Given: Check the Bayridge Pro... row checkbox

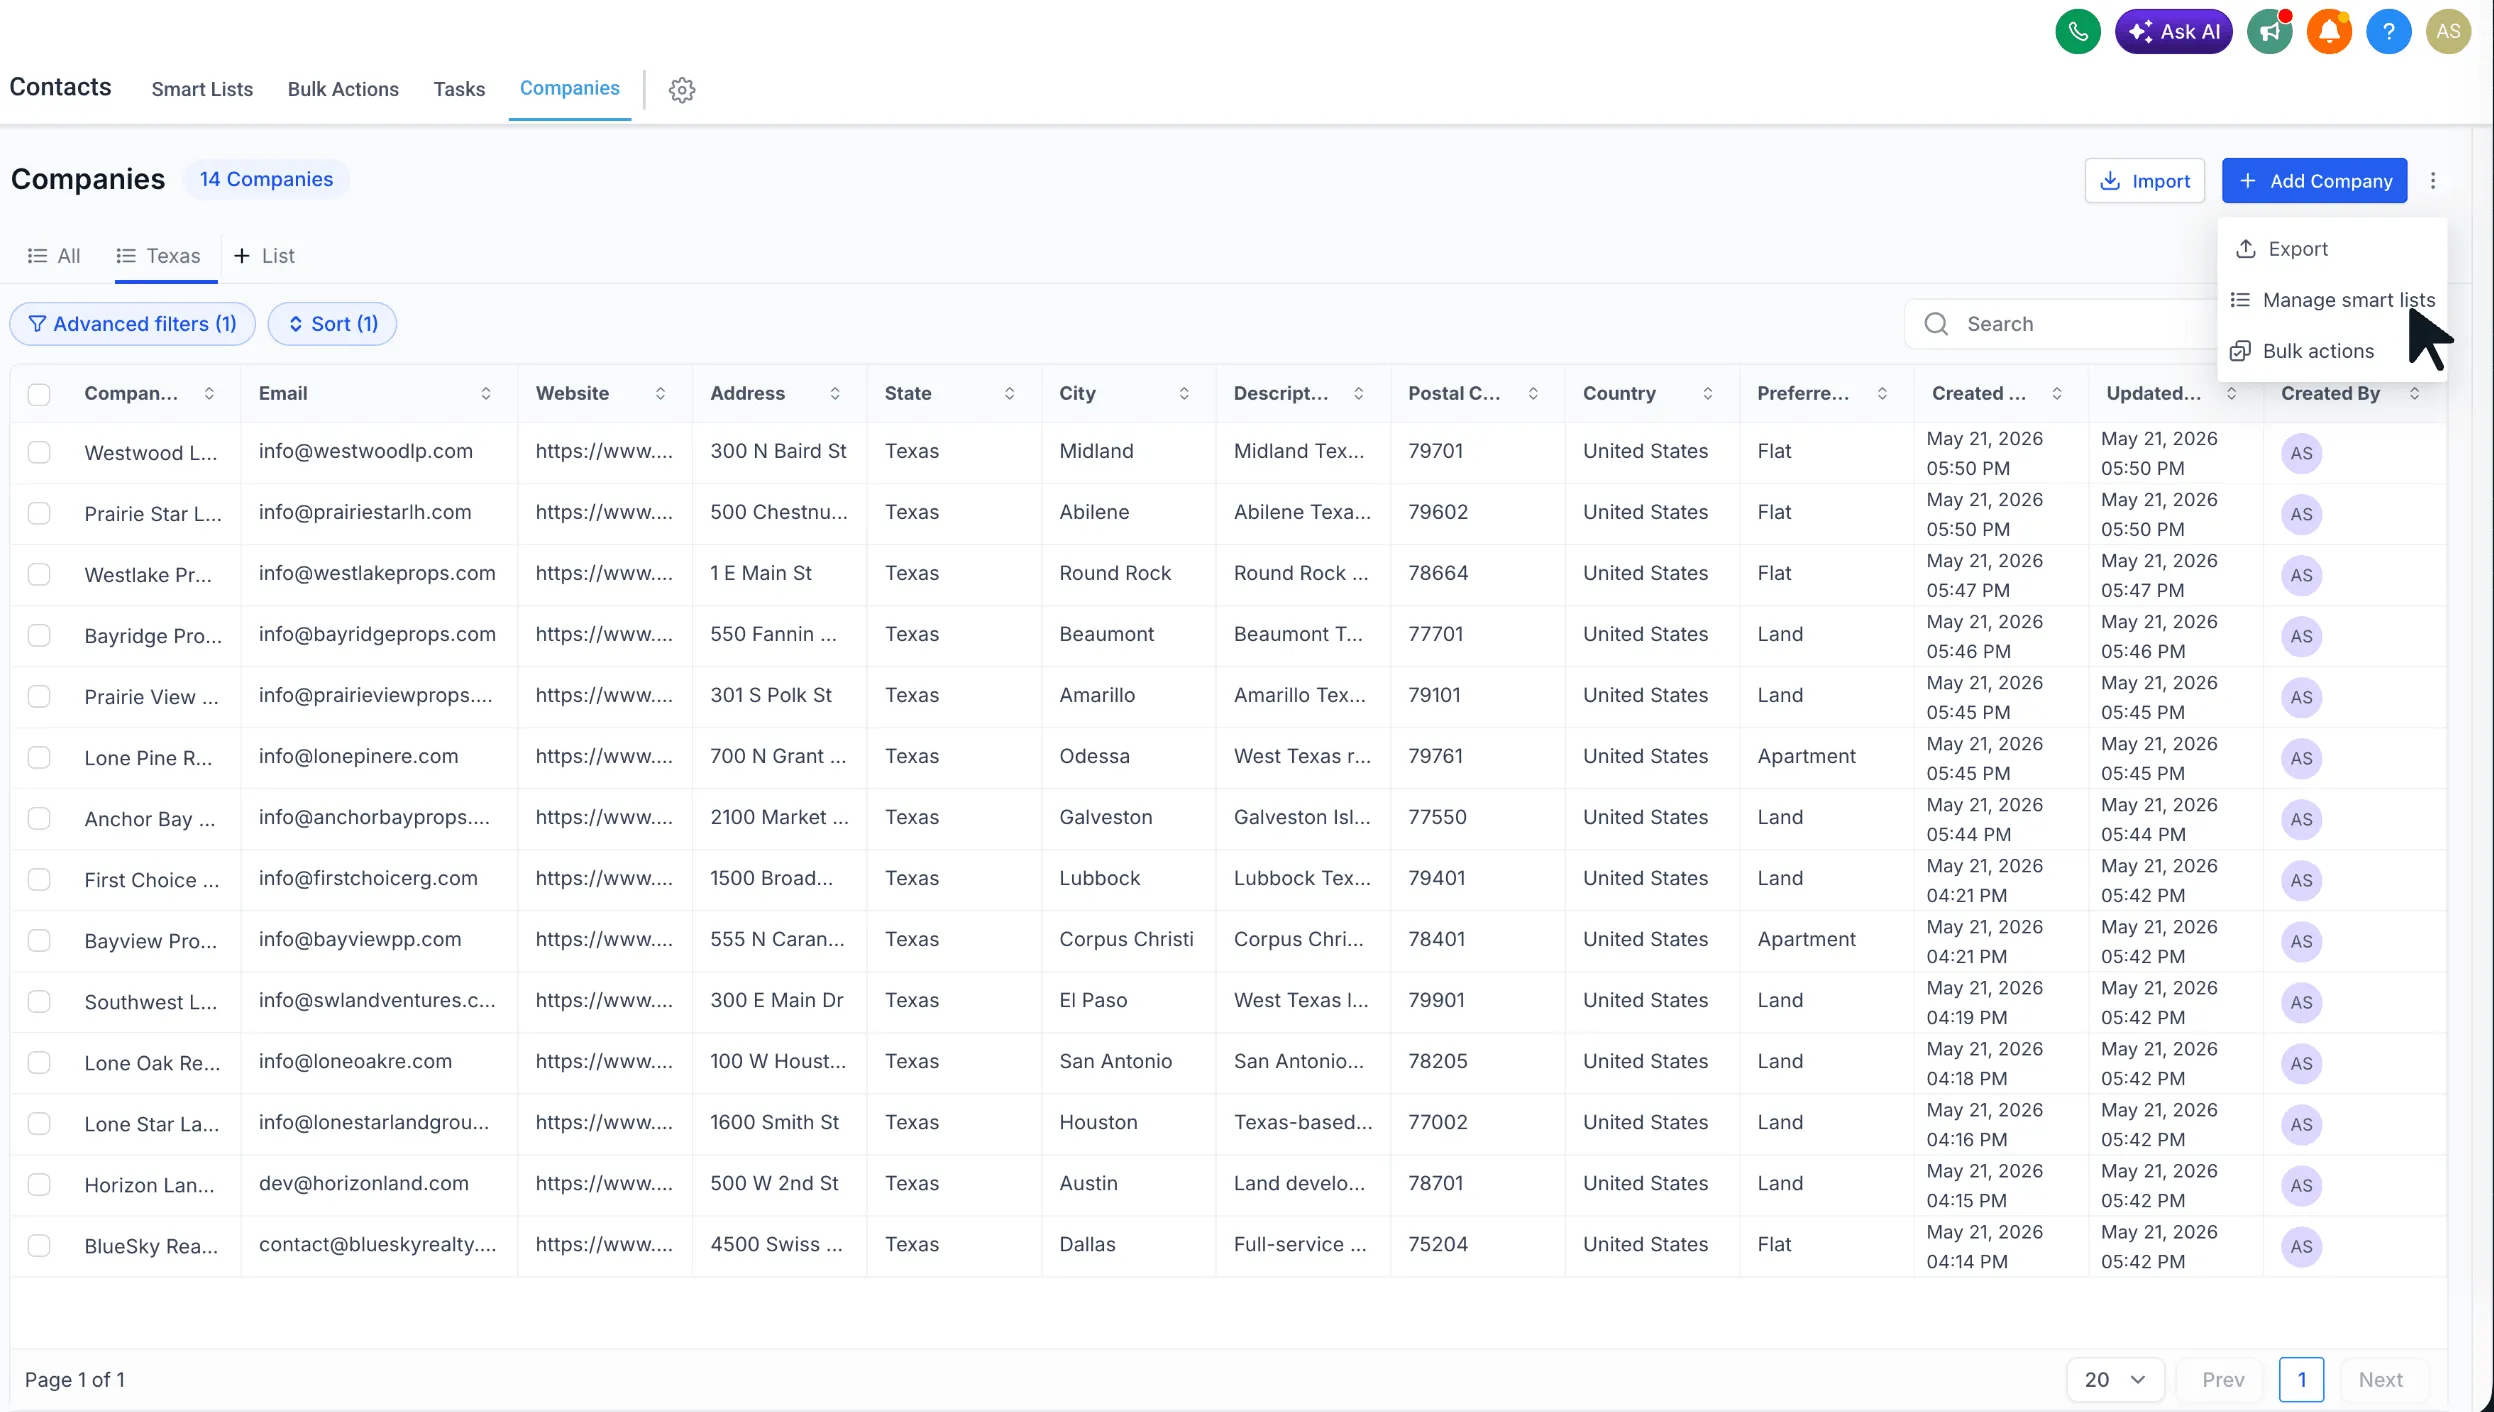Looking at the screenshot, I should click(39, 635).
